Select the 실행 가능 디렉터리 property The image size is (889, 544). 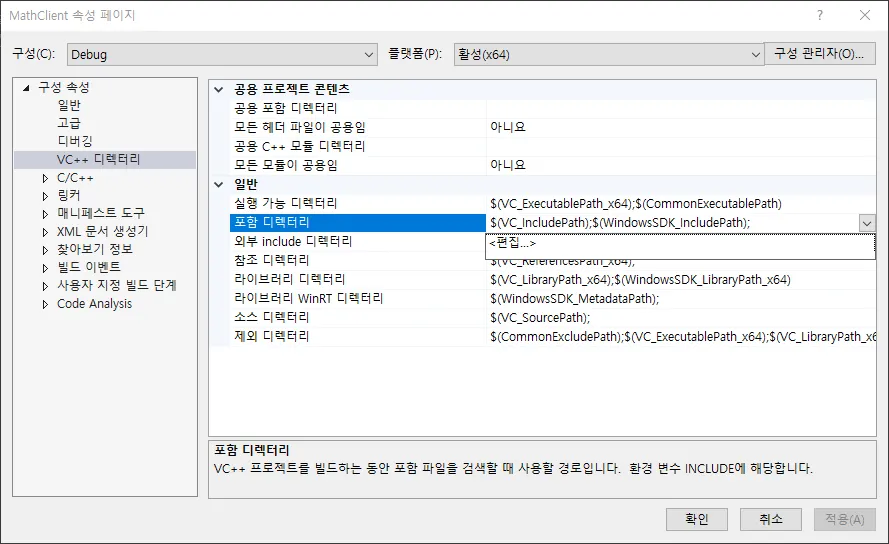coord(358,203)
